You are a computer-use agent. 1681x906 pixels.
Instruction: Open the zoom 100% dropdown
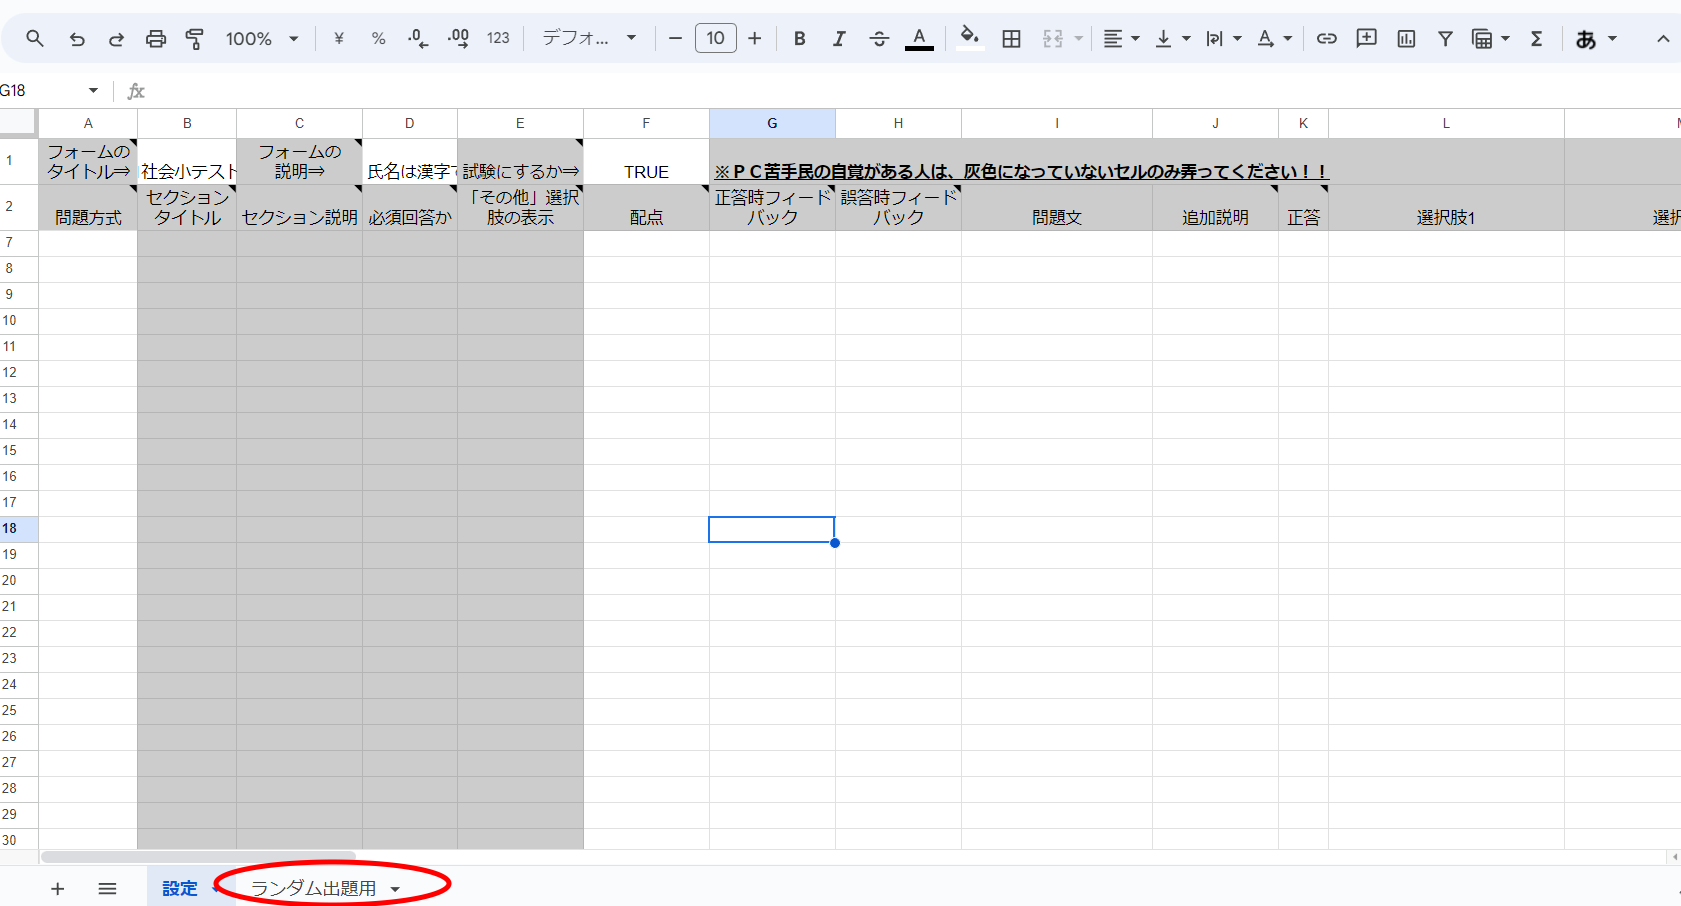click(x=262, y=38)
